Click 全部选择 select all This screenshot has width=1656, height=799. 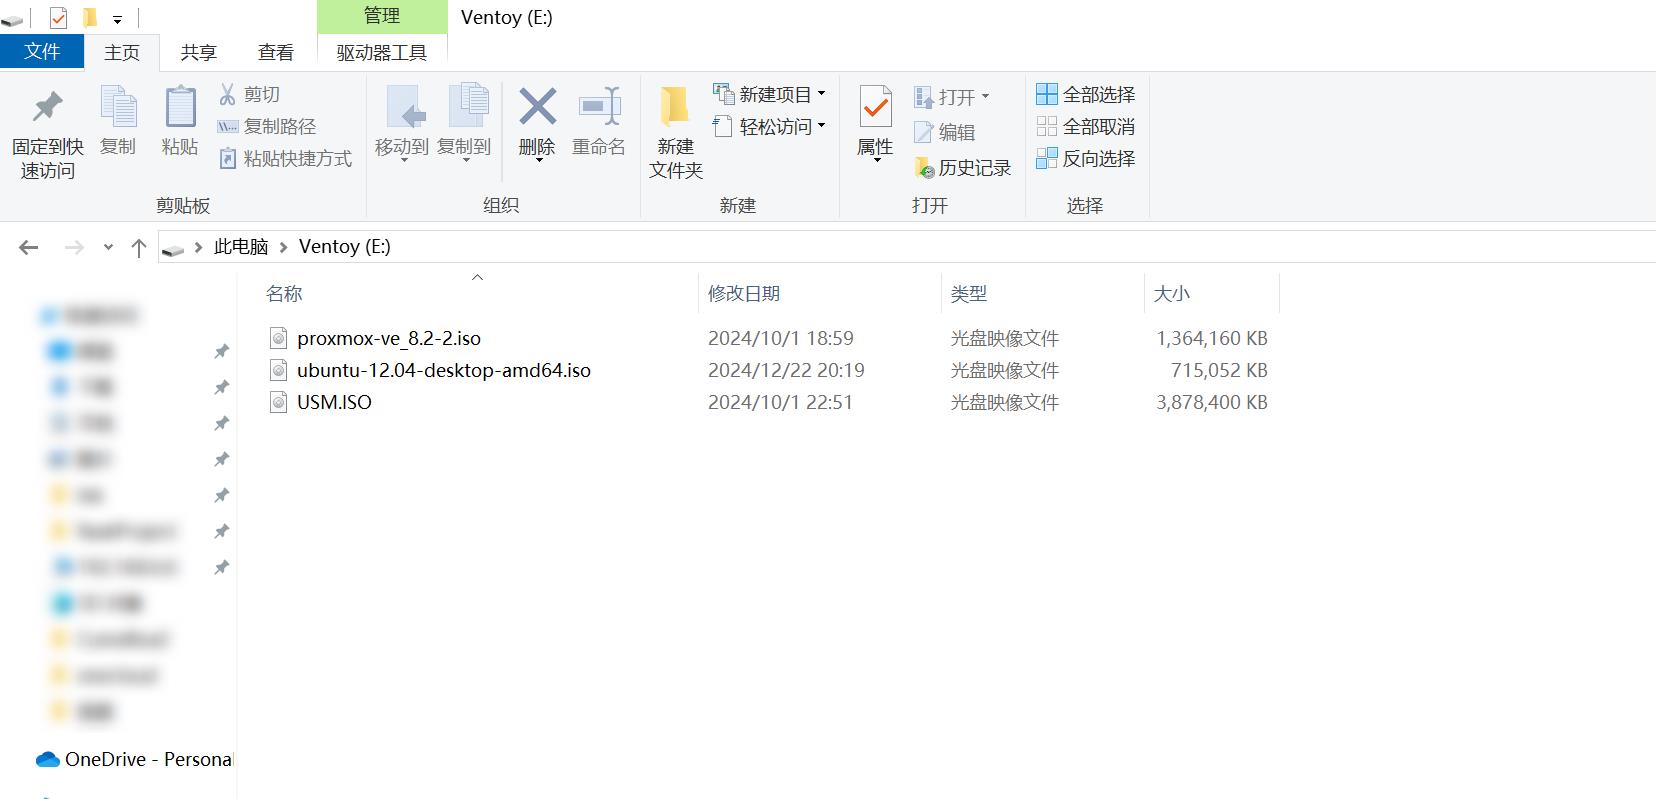[x=1086, y=94]
